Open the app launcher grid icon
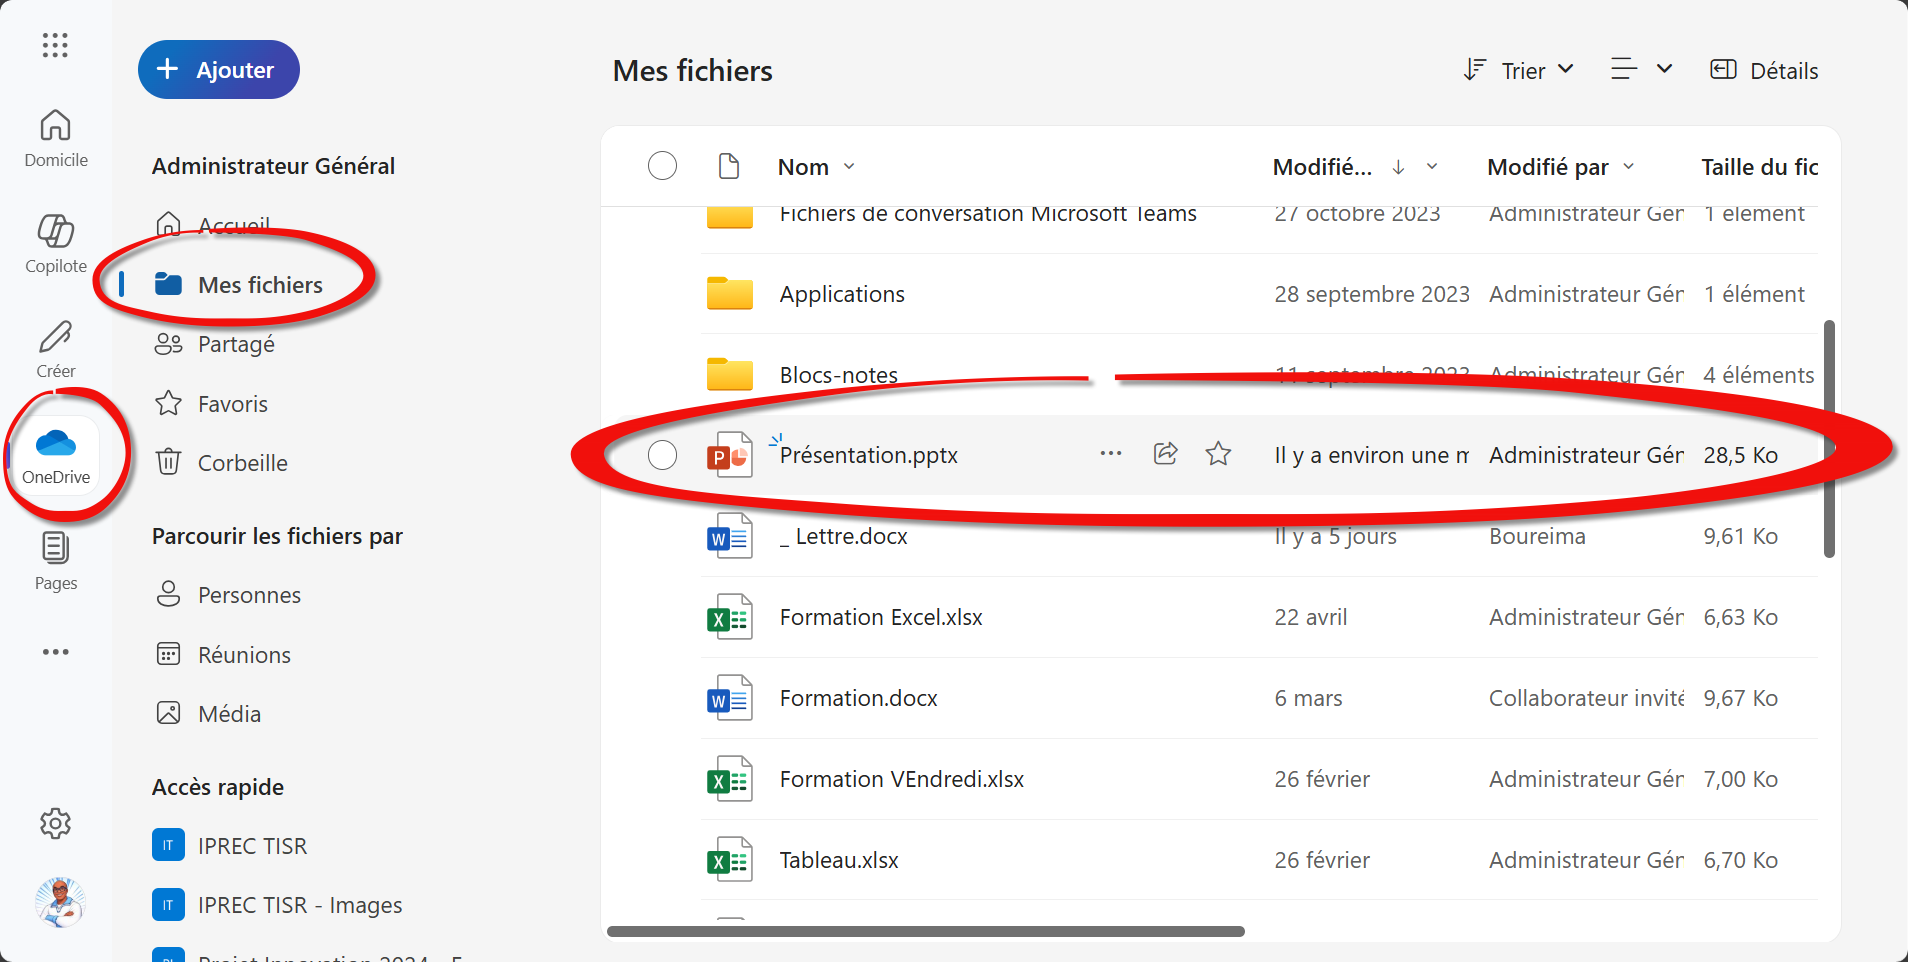The width and height of the screenshot is (1908, 962). click(x=55, y=45)
